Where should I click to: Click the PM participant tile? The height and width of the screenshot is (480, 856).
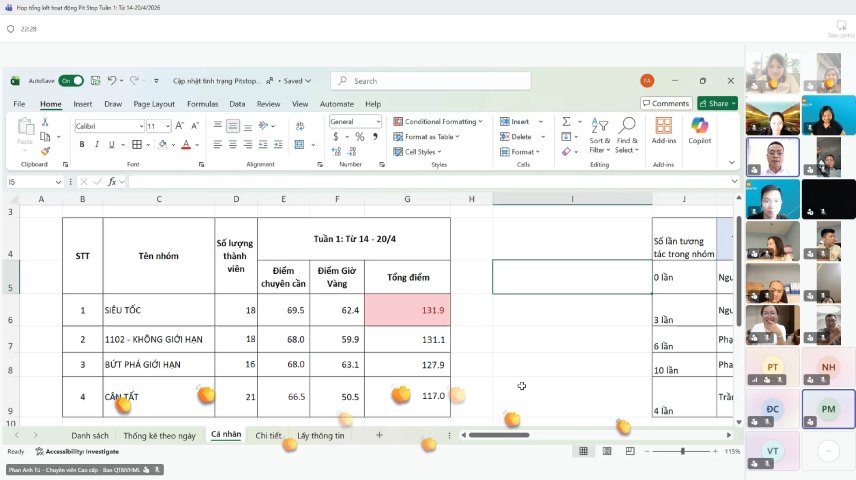coord(828,409)
